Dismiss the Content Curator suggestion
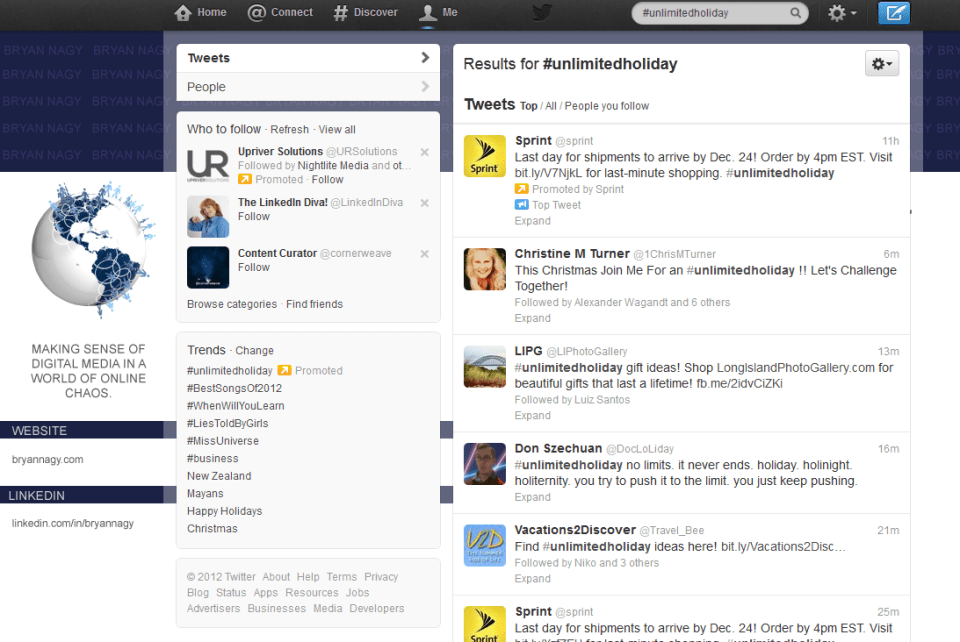 click(425, 254)
